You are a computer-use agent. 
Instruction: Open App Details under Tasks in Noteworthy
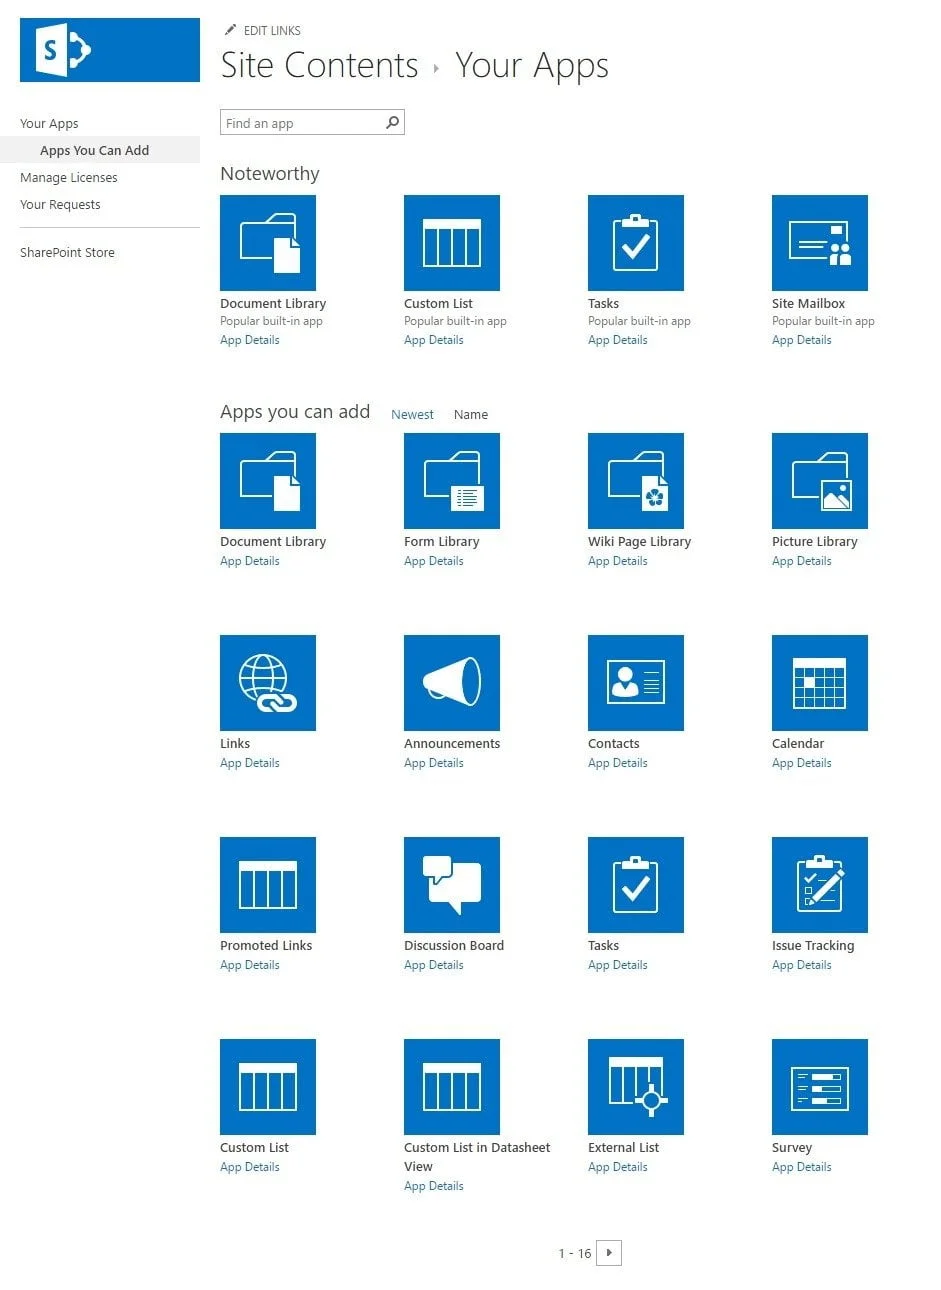pos(617,339)
